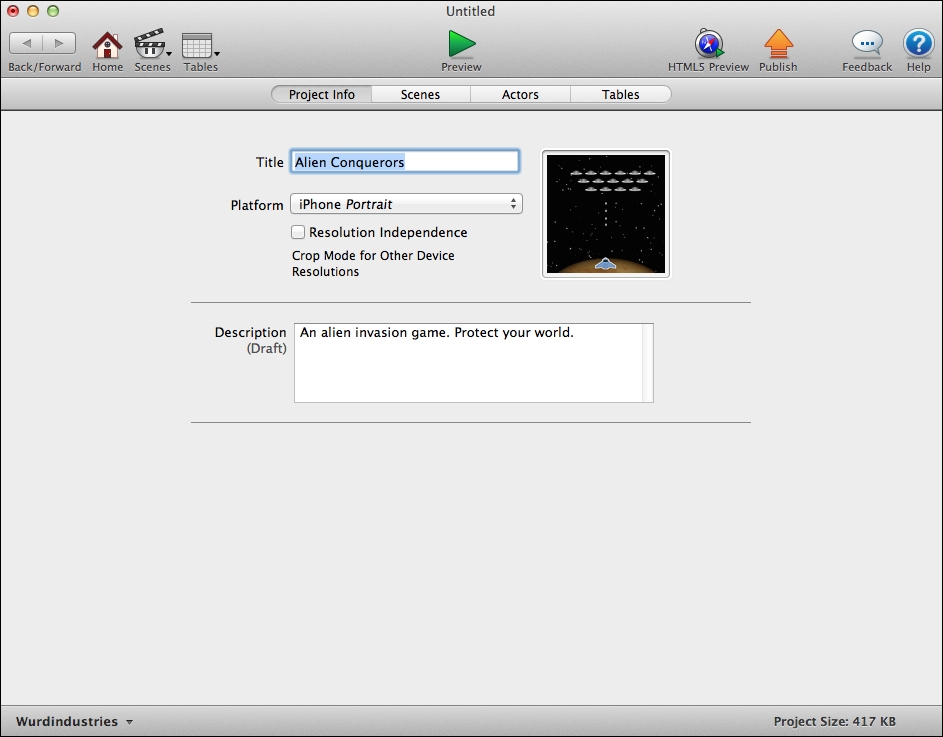Launch HTML5 Preview compass icon

pos(709,43)
